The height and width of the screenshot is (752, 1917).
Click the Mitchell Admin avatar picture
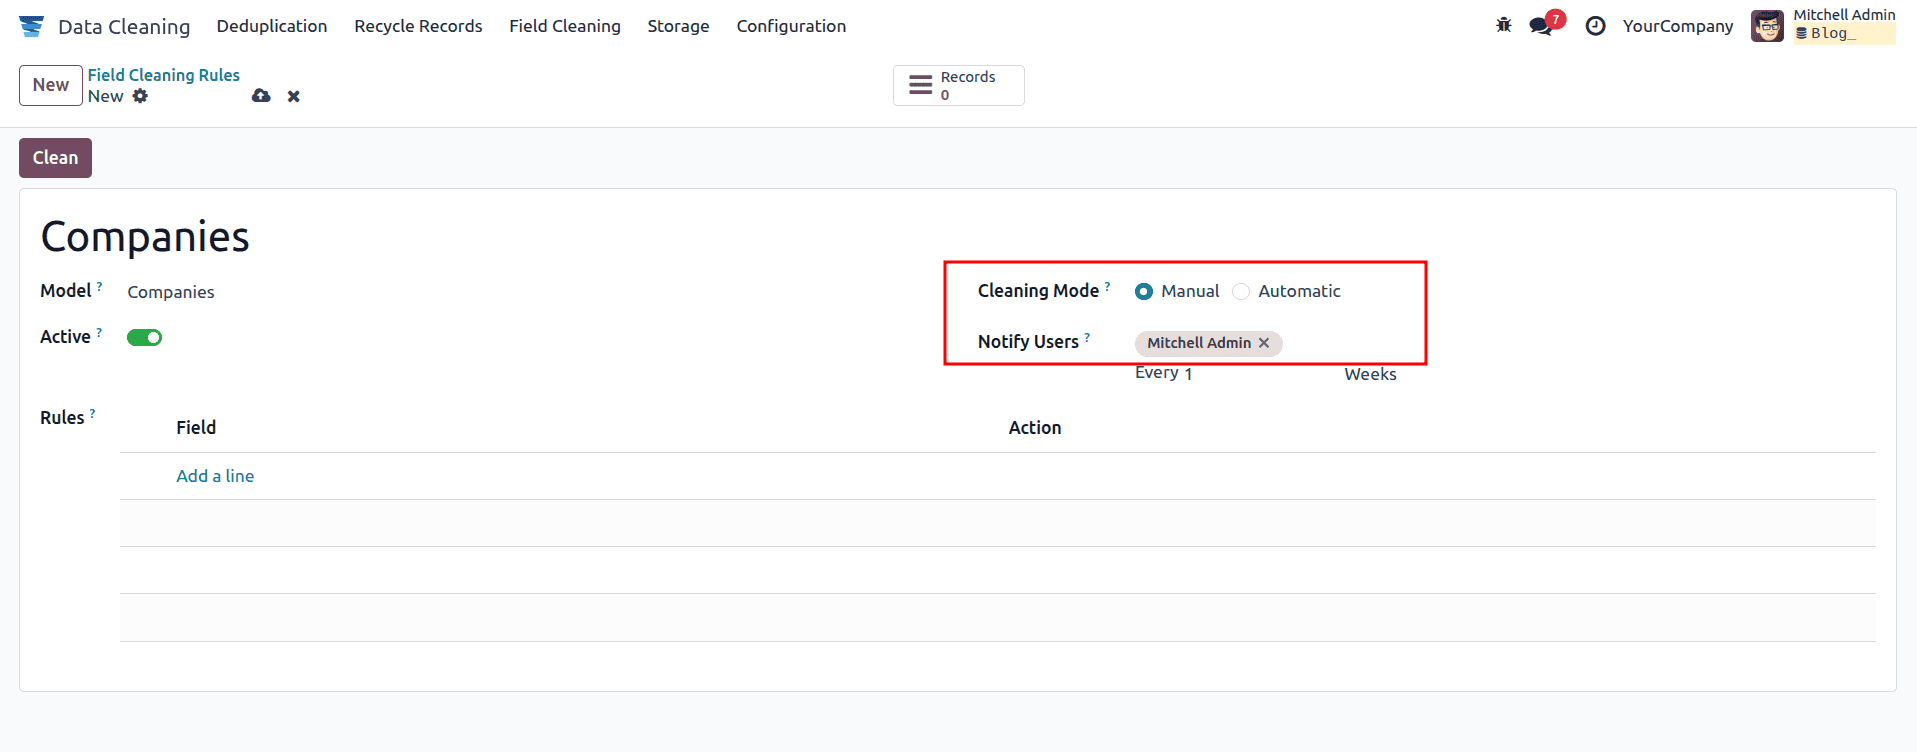point(1767,26)
